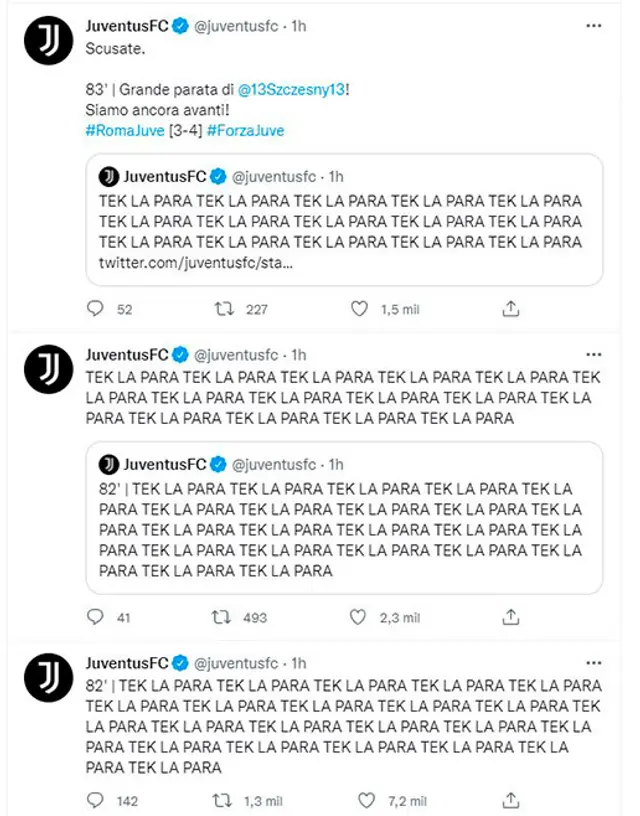Retweet the 'Scusate.' tweet with 227 retweets

point(224,309)
